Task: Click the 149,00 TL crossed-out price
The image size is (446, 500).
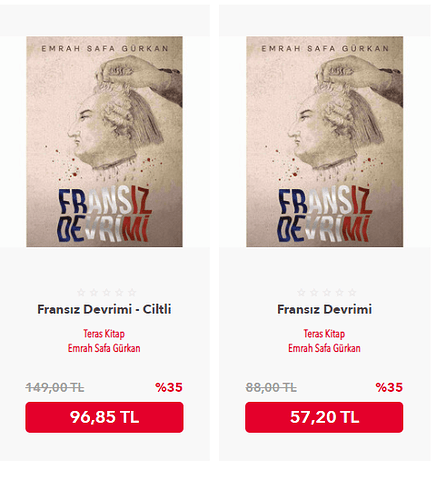Action: click(55, 388)
